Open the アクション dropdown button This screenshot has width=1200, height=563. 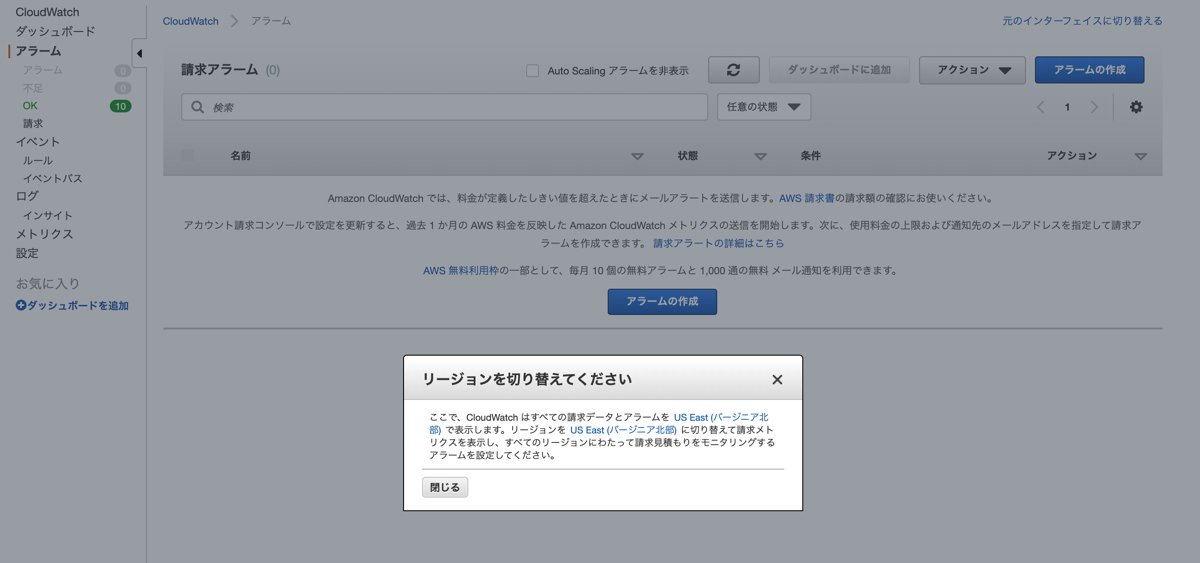click(x=972, y=70)
